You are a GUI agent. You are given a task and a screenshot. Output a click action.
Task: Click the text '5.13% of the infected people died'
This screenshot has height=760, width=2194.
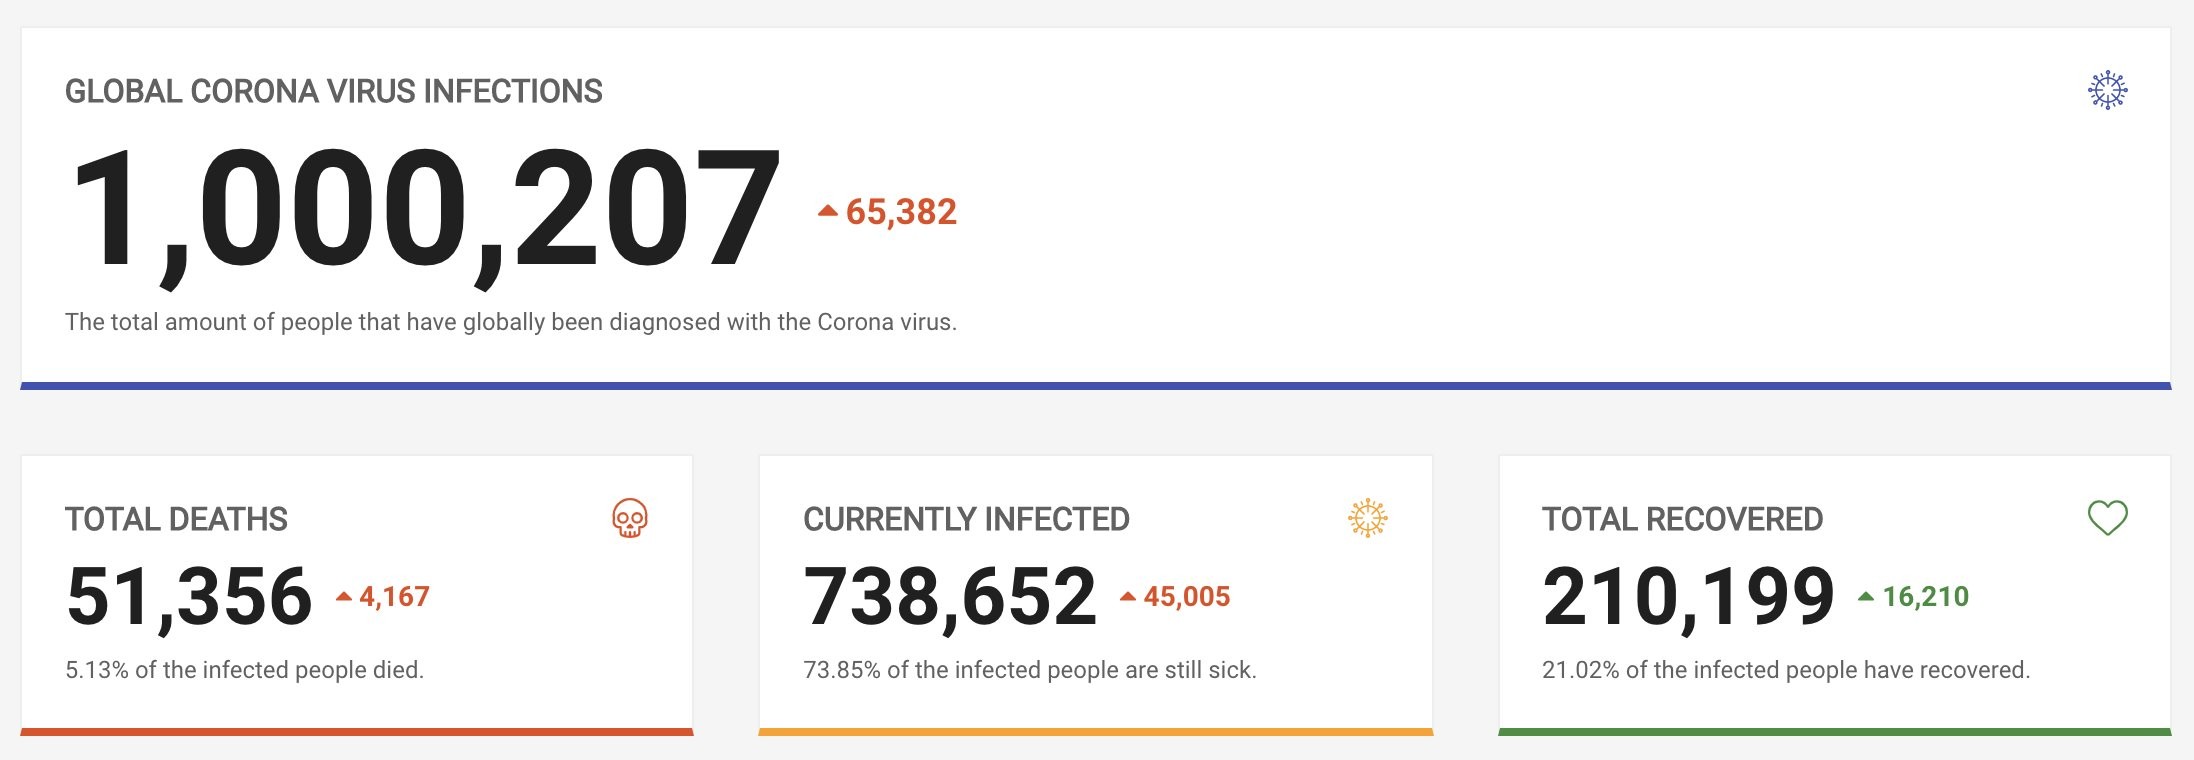[x=245, y=670]
